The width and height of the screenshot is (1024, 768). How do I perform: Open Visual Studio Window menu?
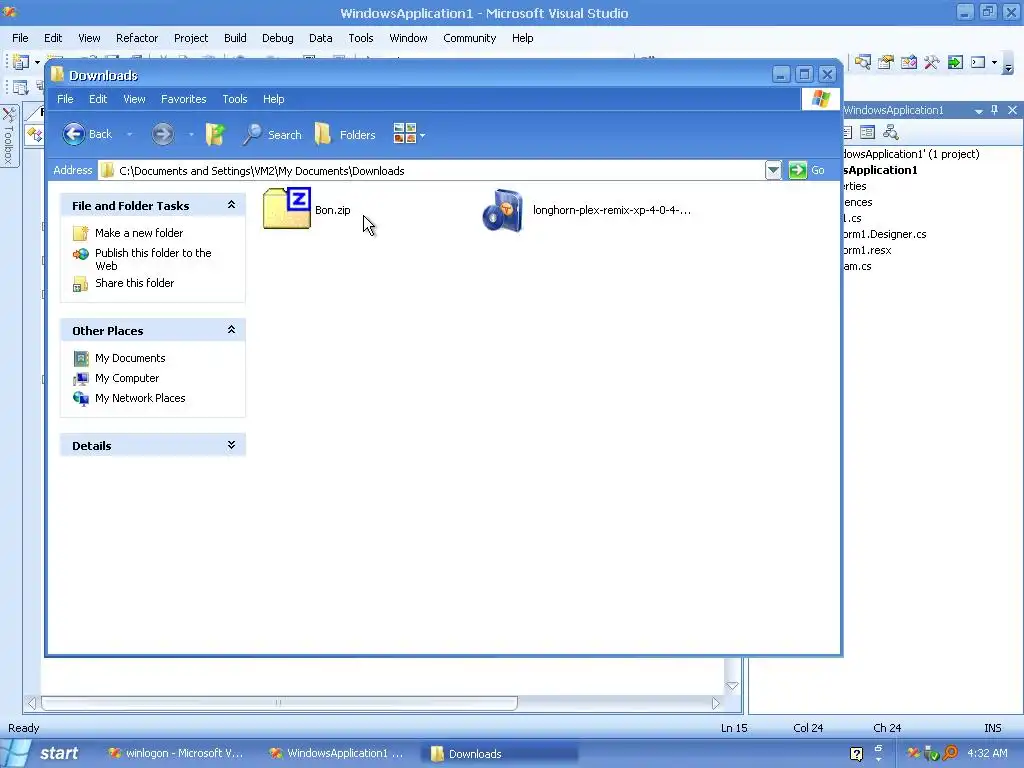pyautogui.click(x=408, y=38)
